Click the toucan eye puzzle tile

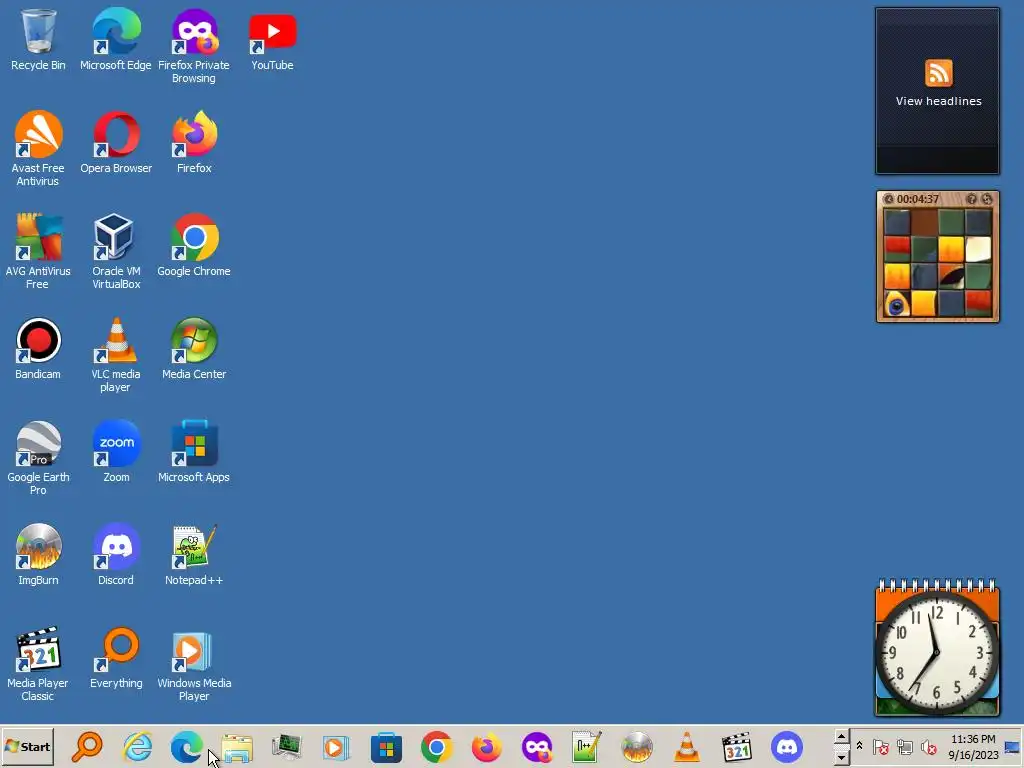click(x=897, y=304)
